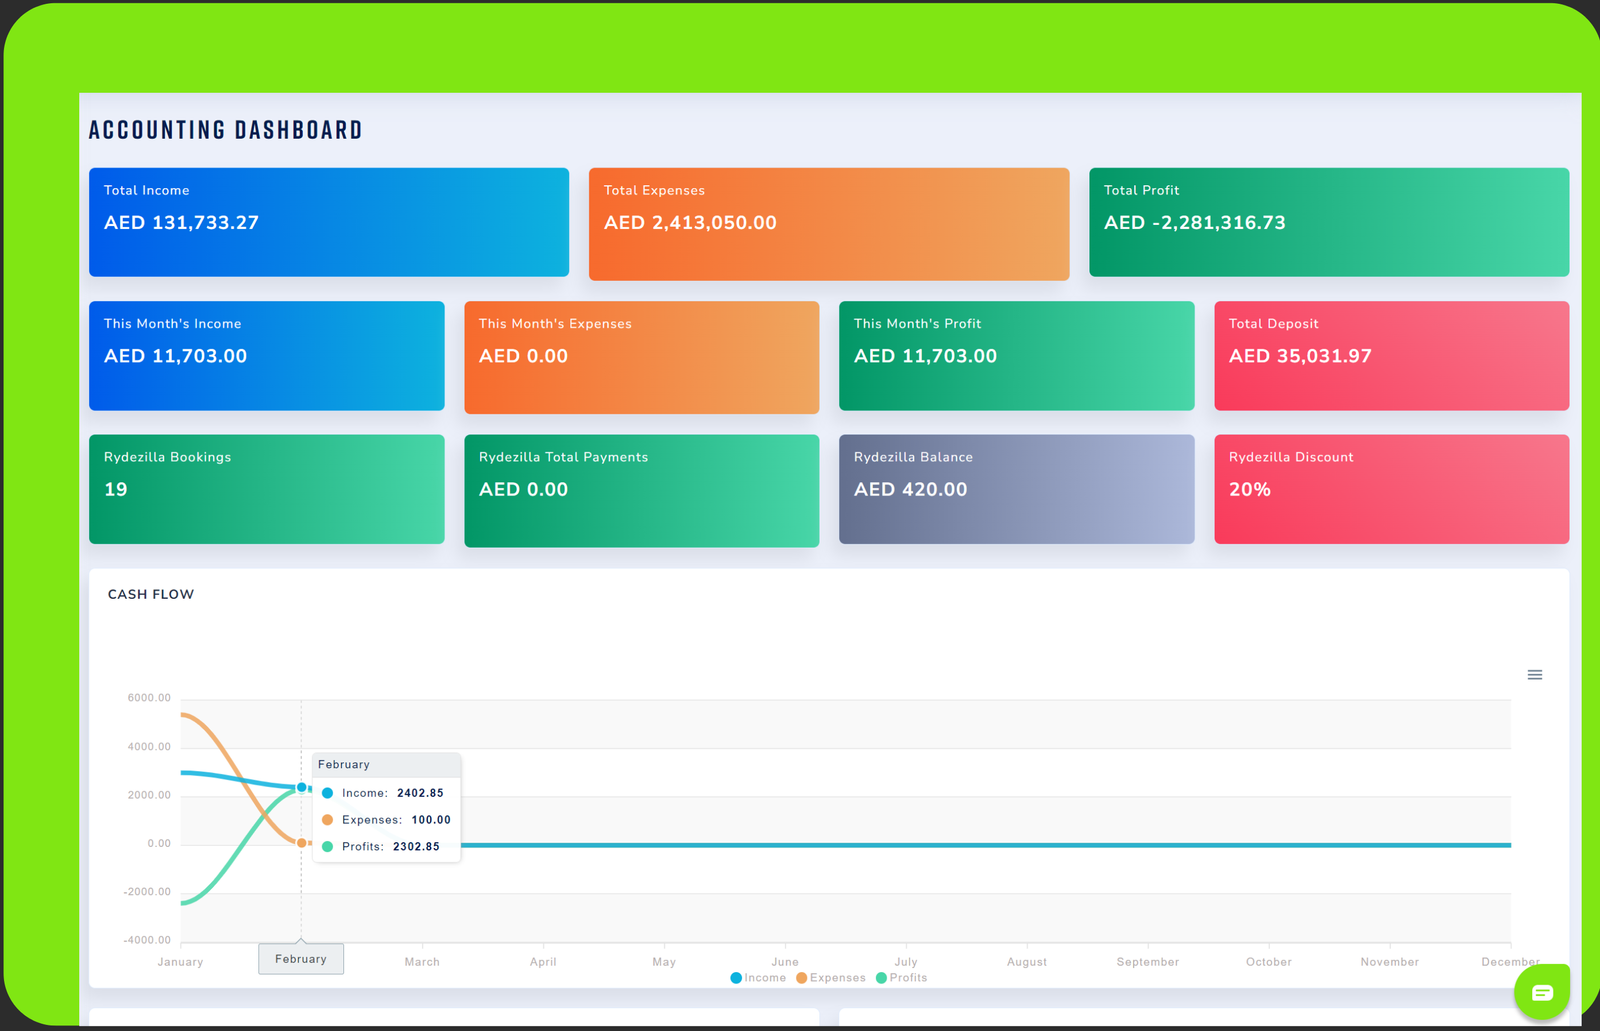Open the Rydezilla Balance card
This screenshot has width=1600, height=1031.
pos(1016,489)
